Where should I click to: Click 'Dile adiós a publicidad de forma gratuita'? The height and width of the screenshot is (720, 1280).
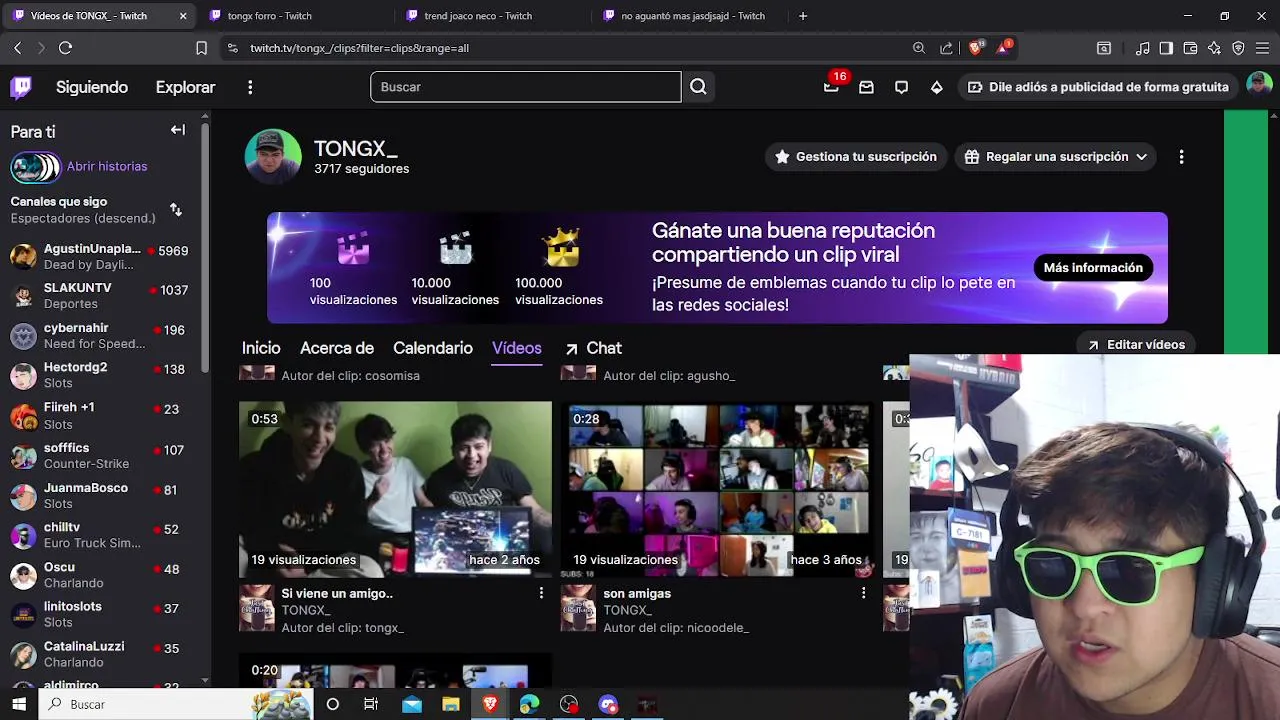[1098, 87]
